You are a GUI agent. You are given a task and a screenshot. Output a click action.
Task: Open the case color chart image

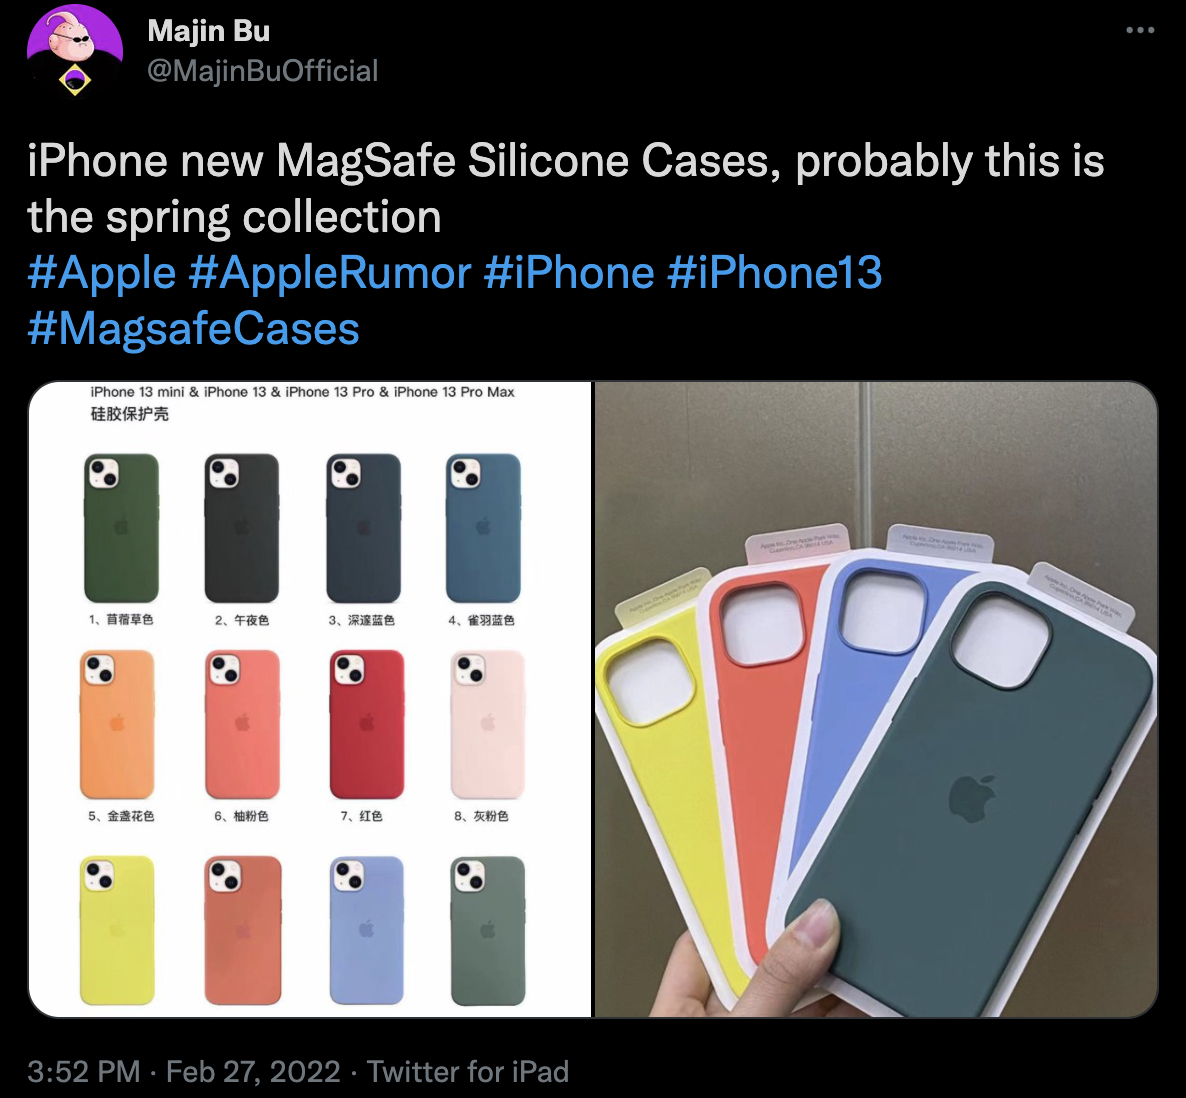point(310,699)
